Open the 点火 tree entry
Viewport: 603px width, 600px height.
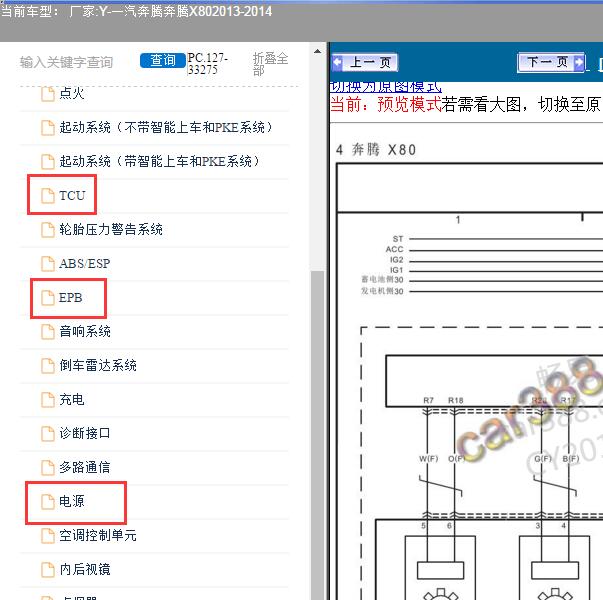pyautogui.click(x=72, y=93)
